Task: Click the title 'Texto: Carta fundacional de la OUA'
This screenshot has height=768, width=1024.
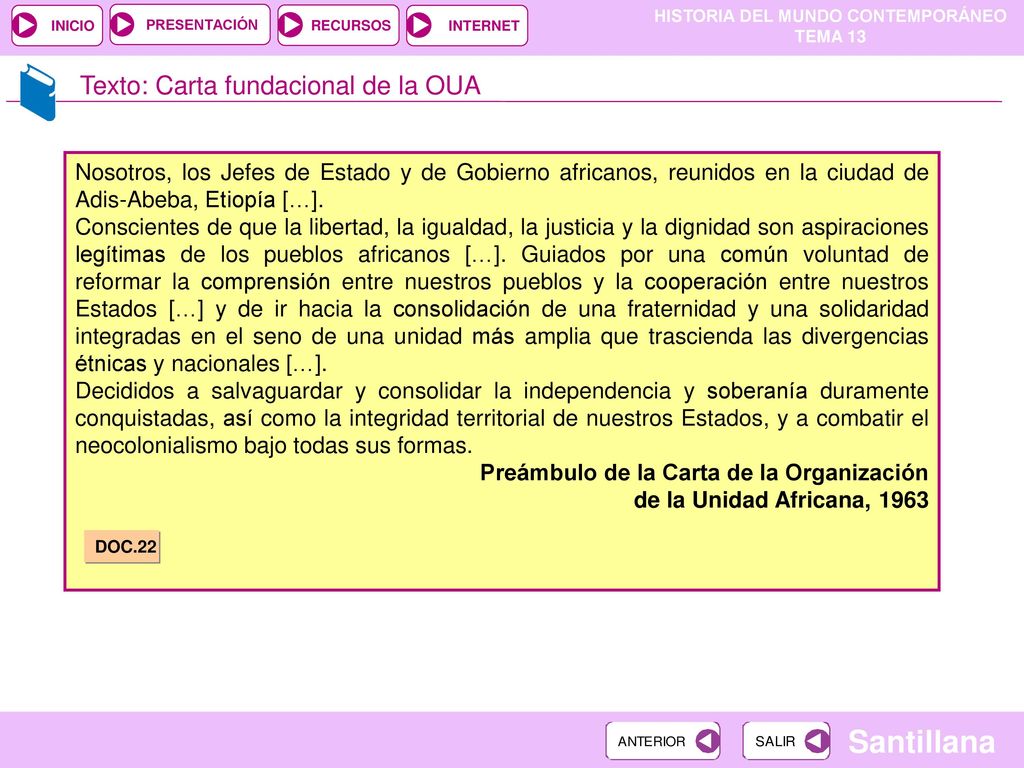Action: [x=280, y=86]
